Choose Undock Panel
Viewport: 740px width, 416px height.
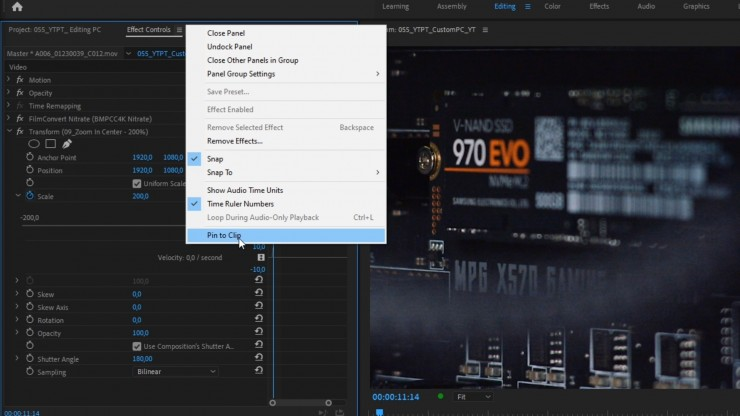[x=286, y=46]
